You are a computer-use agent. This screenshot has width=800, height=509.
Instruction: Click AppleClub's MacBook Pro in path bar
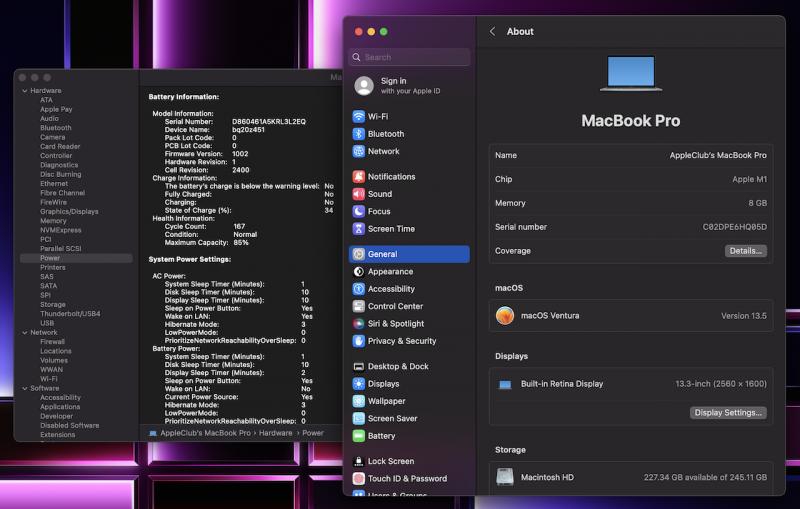[206, 433]
